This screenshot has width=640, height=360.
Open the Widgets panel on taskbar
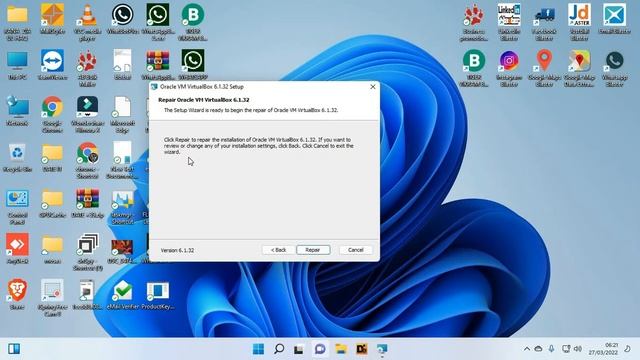click(x=14, y=349)
